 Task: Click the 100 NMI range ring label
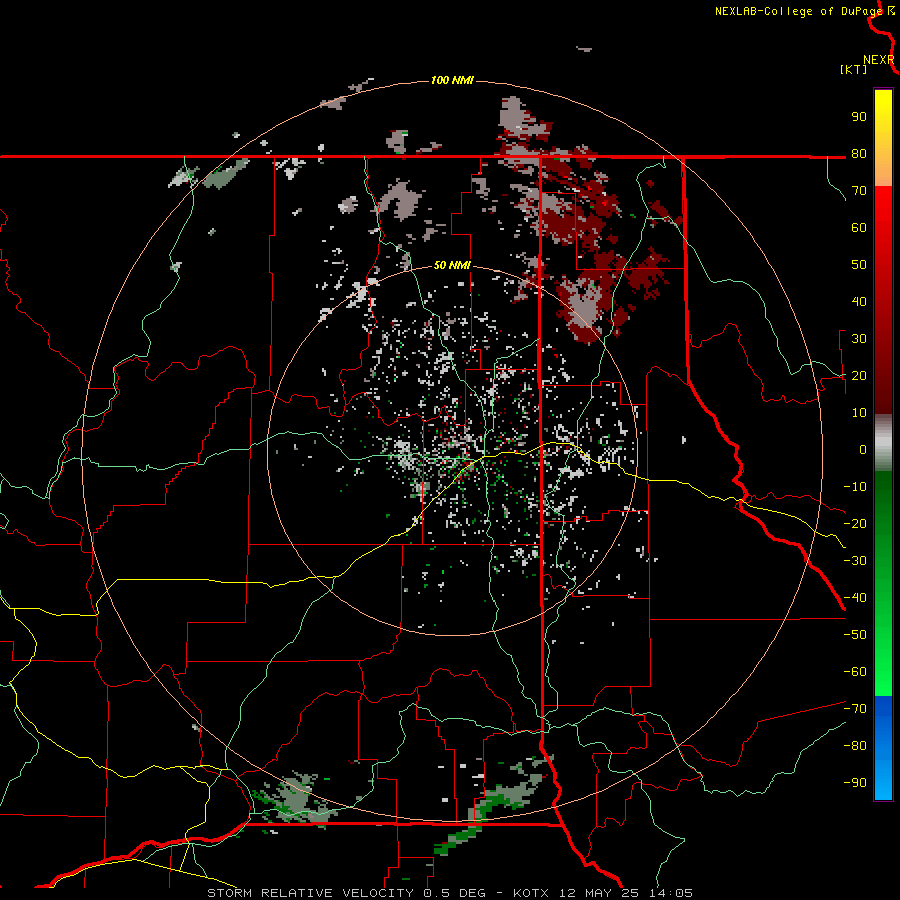(x=452, y=80)
